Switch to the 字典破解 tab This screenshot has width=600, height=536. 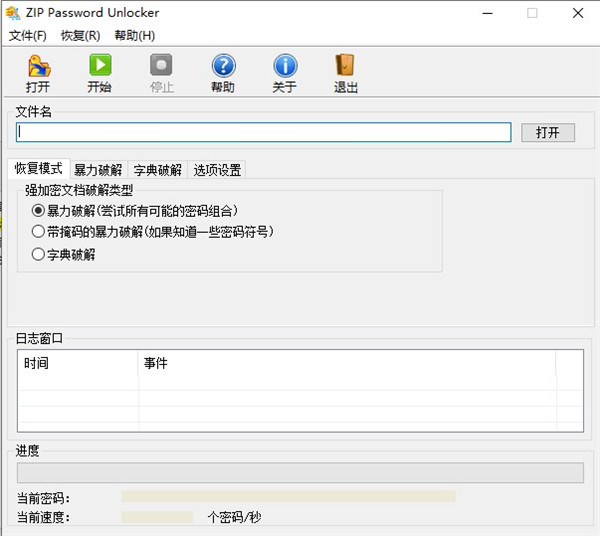(x=158, y=170)
